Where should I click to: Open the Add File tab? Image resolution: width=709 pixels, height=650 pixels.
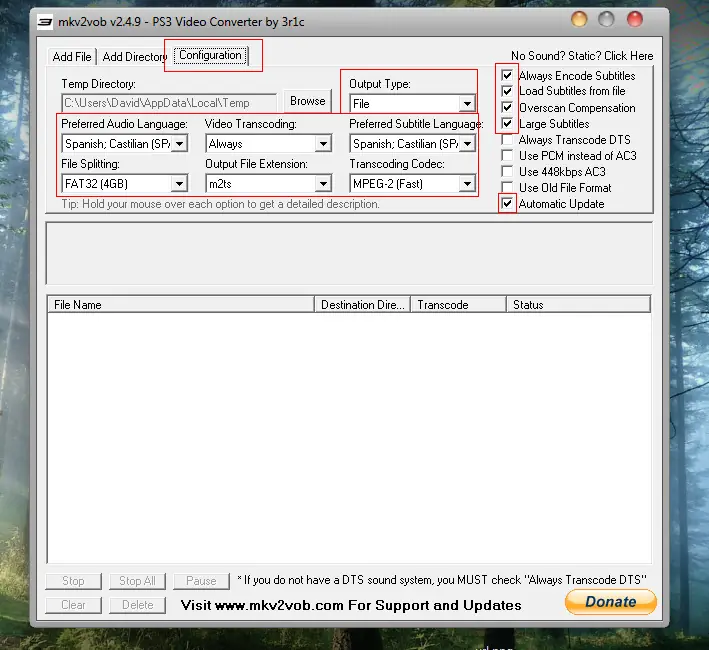72,57
